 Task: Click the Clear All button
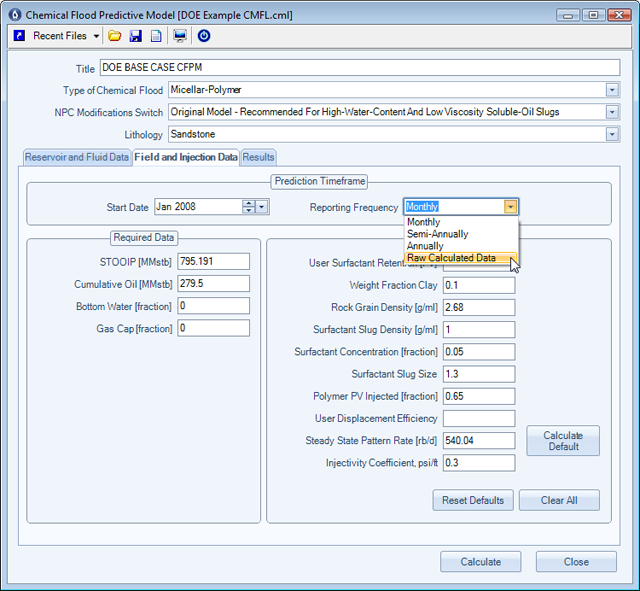point(559,500)
